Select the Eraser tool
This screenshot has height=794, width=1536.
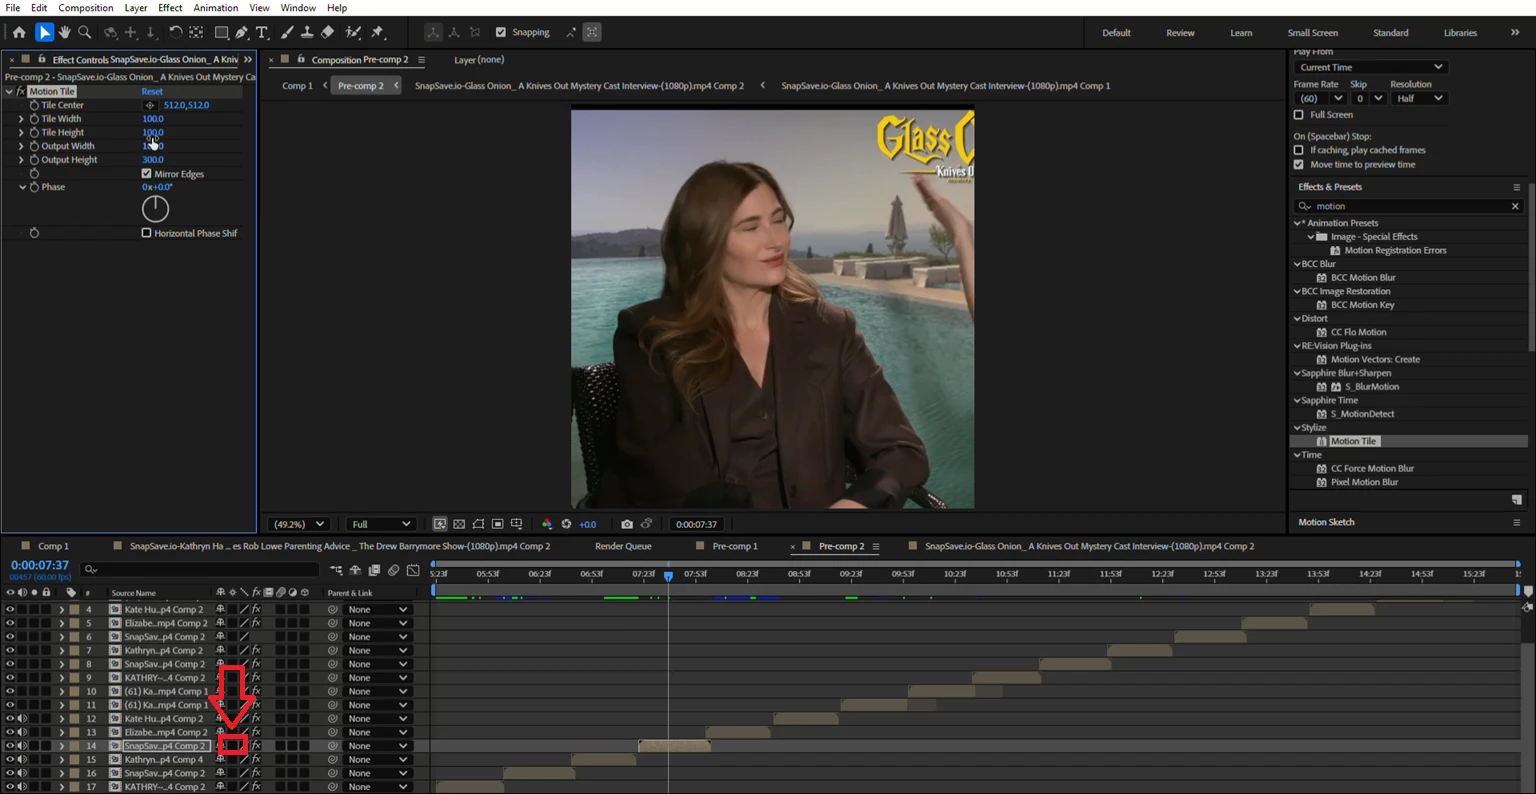(327, 32)
